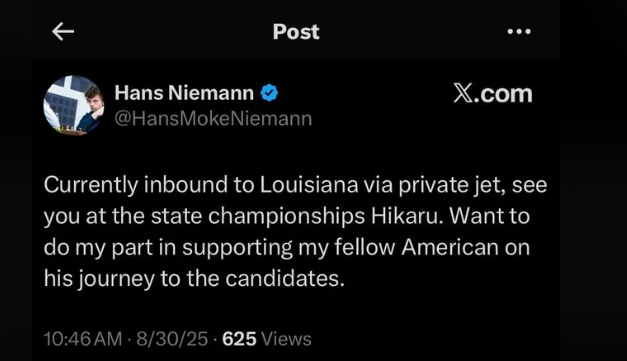Image resolution: width=627 pixels, height=361 pixels.
Task: Click the phrase state championships
Action: pos(258,217)
